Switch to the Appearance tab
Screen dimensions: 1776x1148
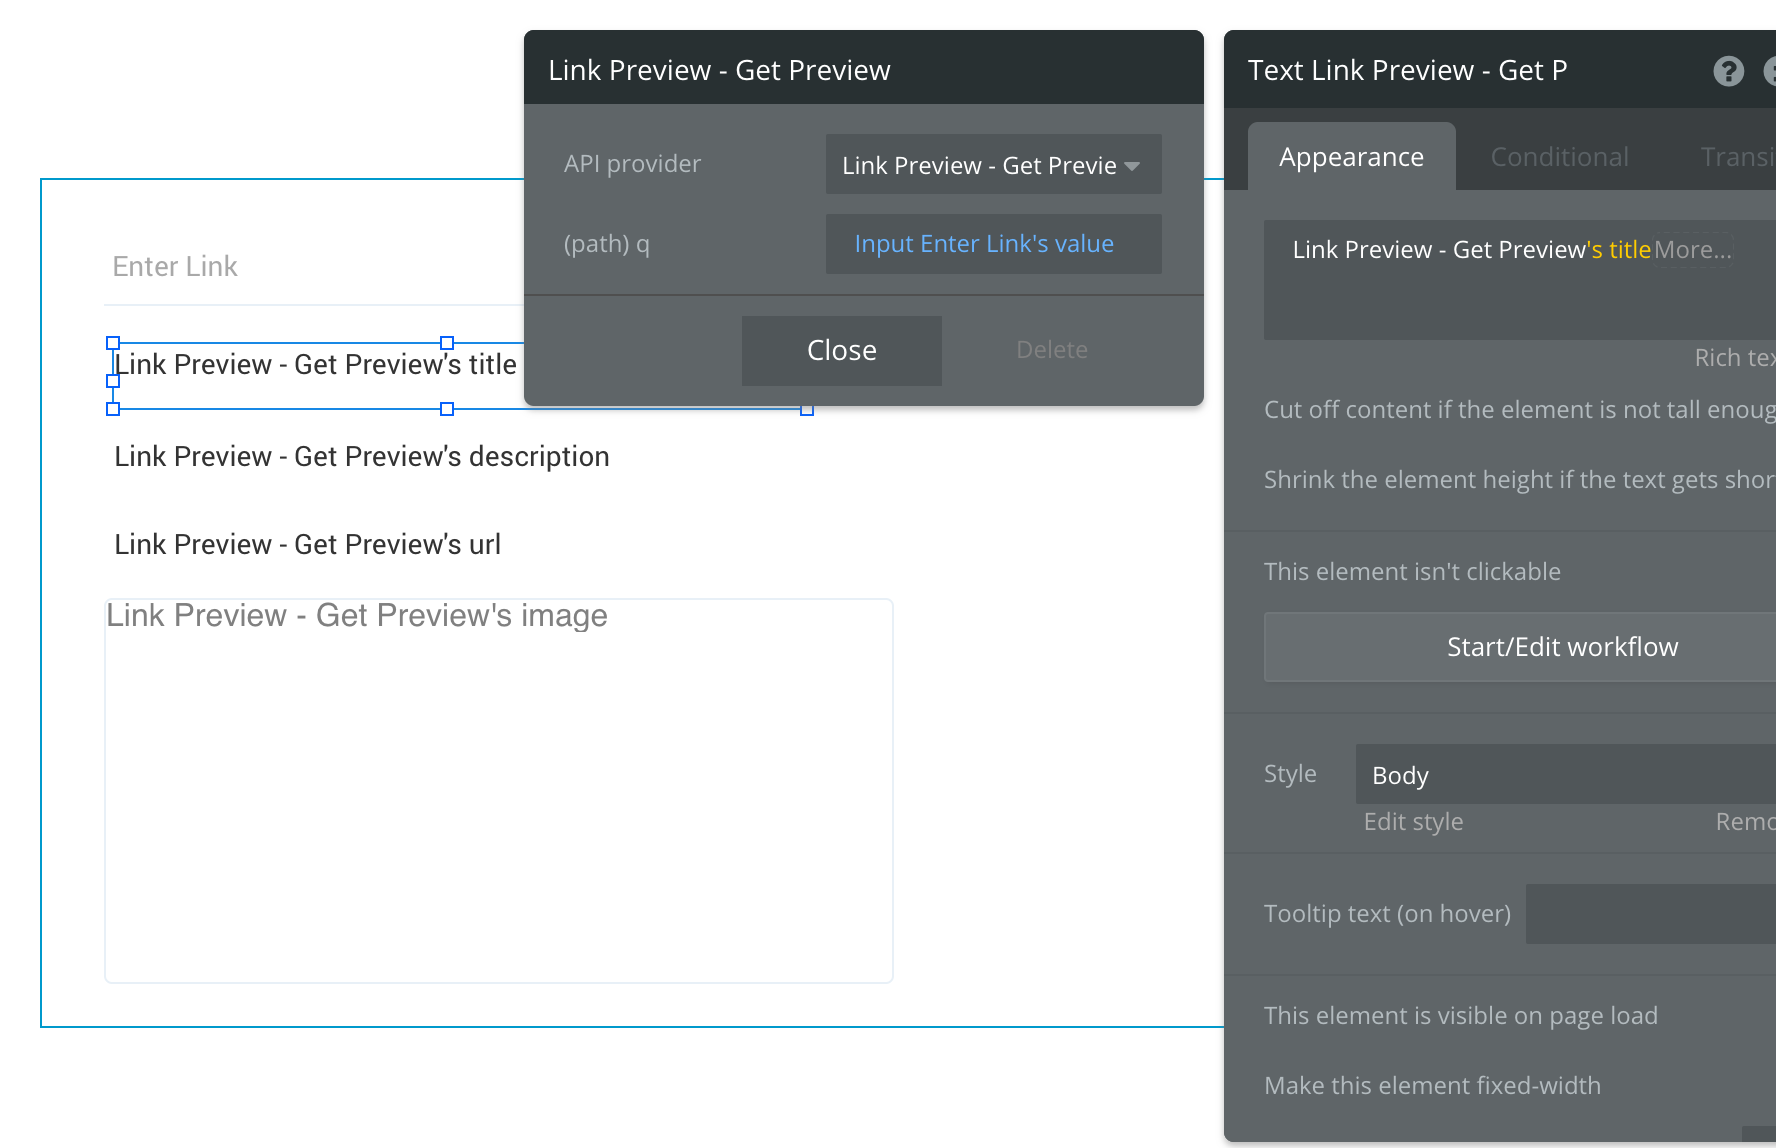[x=1351, y=157]
